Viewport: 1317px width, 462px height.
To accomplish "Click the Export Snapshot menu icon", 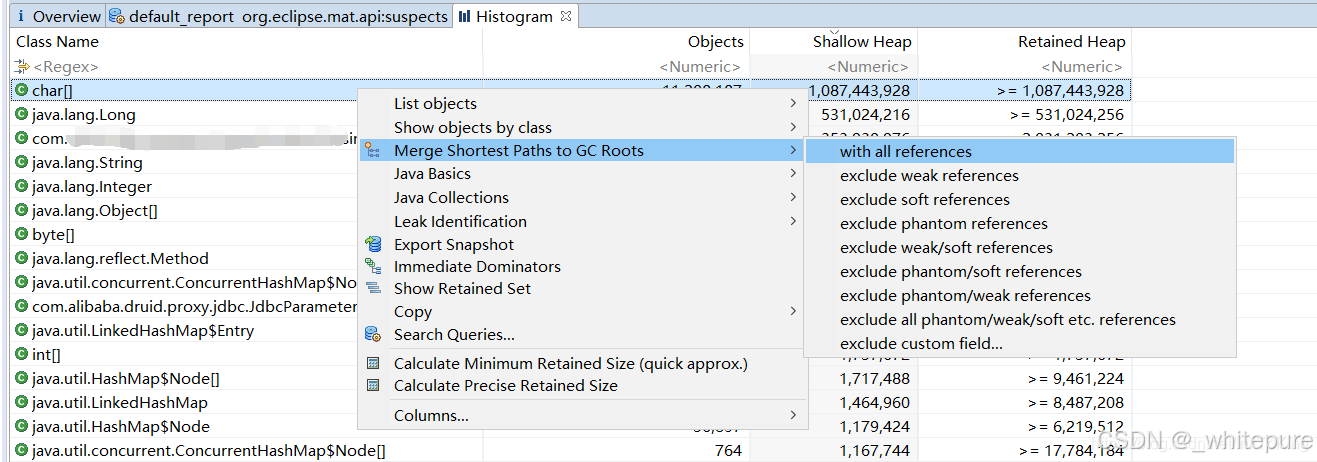I will tap(373, 244).
